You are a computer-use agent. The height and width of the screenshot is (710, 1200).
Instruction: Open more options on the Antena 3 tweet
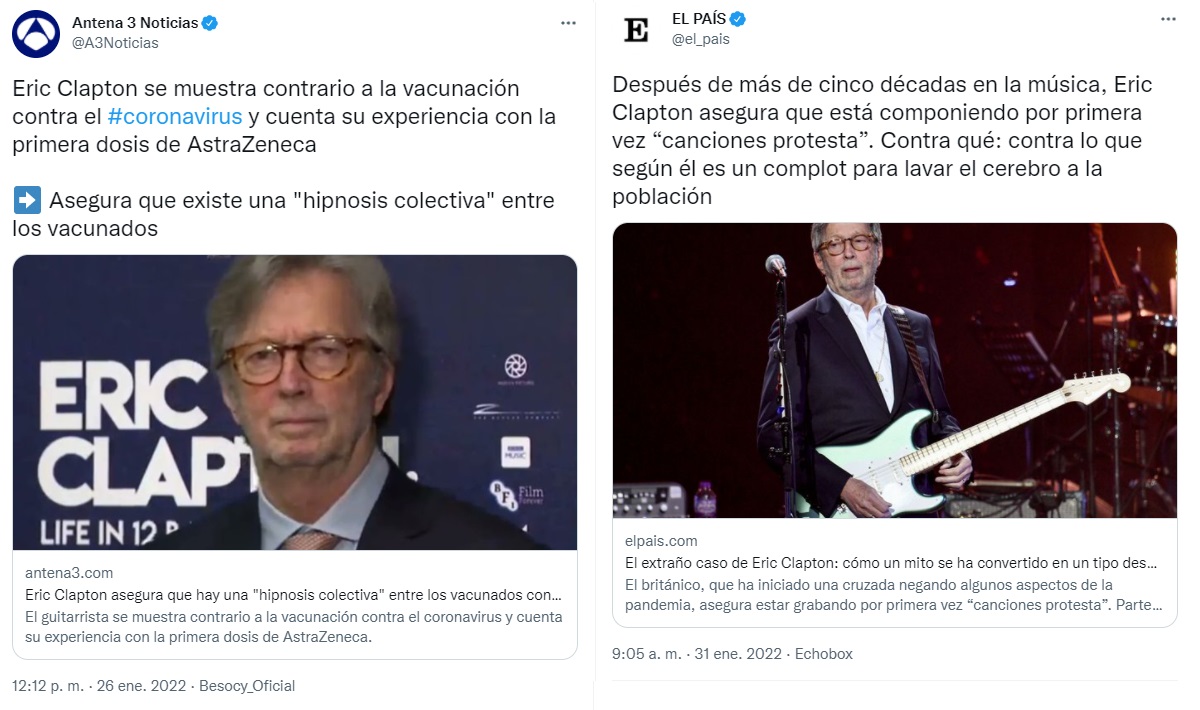(x=568, y=22)
